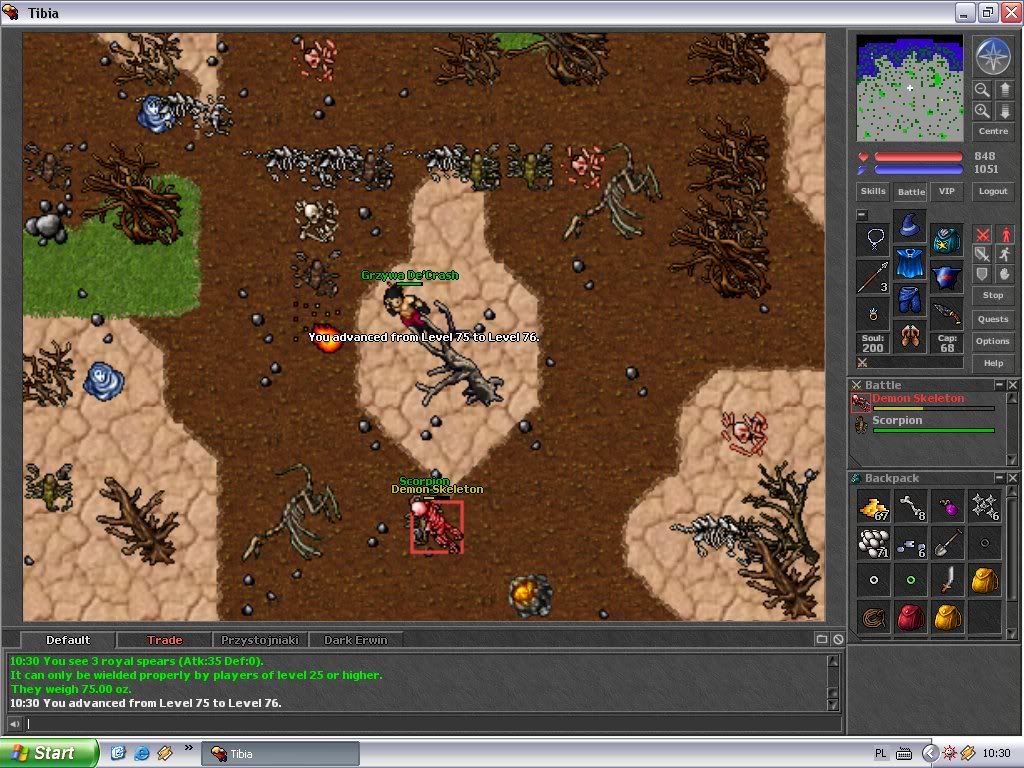Screen dimensions: 1024x768
Task: Open the Quests log
Action: click(993, 319)
